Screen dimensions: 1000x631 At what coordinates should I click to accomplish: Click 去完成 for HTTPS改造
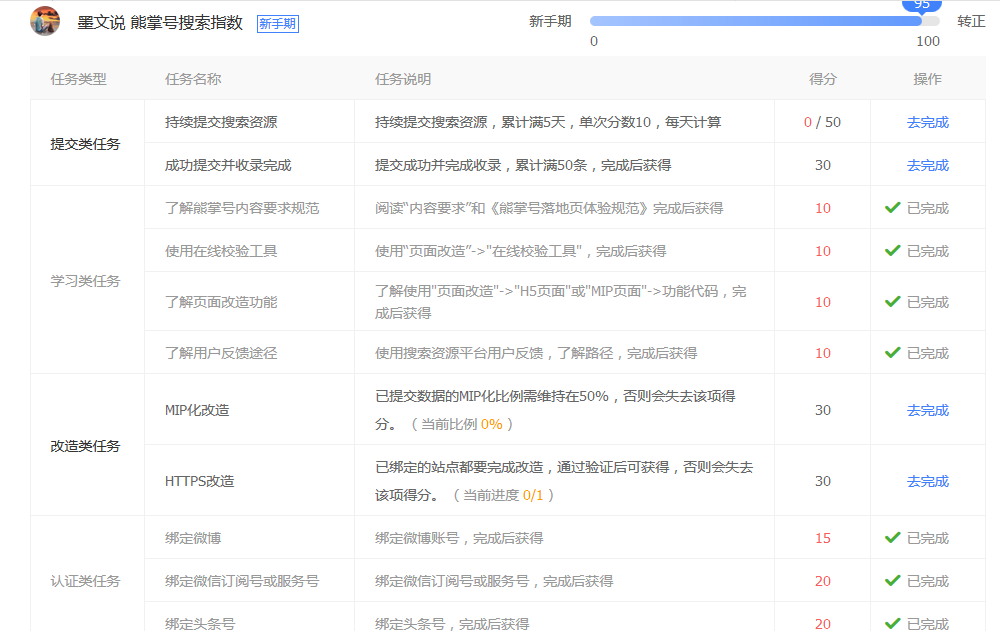coord(928,481)
